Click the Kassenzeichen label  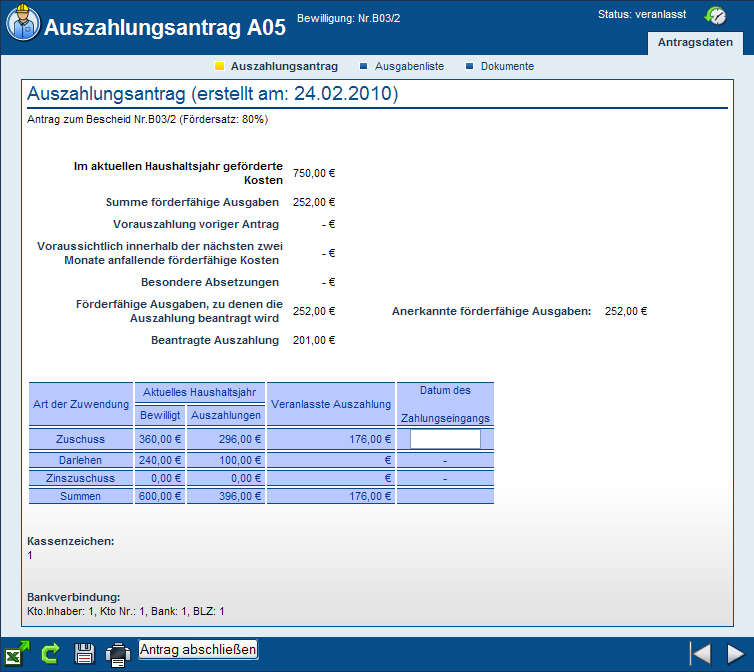pos(71,541)
